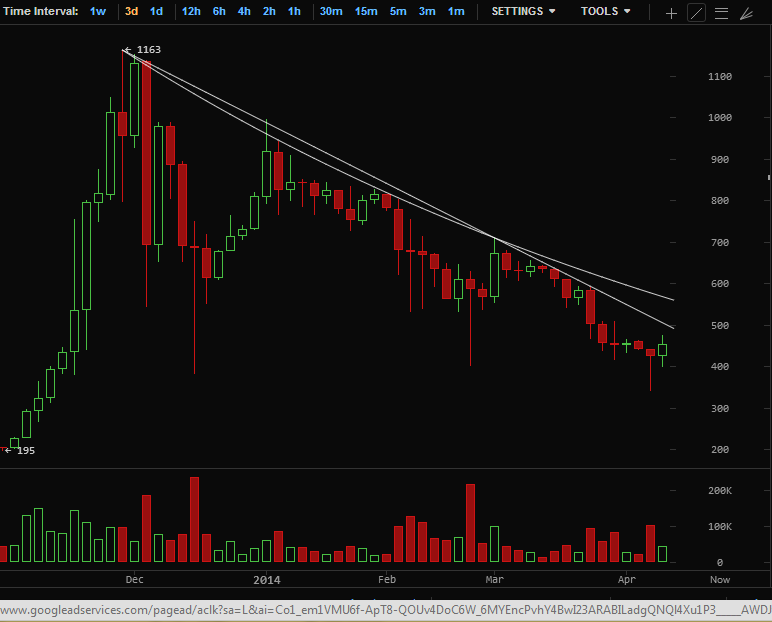The height and width of the screenshot is (622, 772).
Task: Click the 800 price axis label
Action: click(x=720, y=201)
